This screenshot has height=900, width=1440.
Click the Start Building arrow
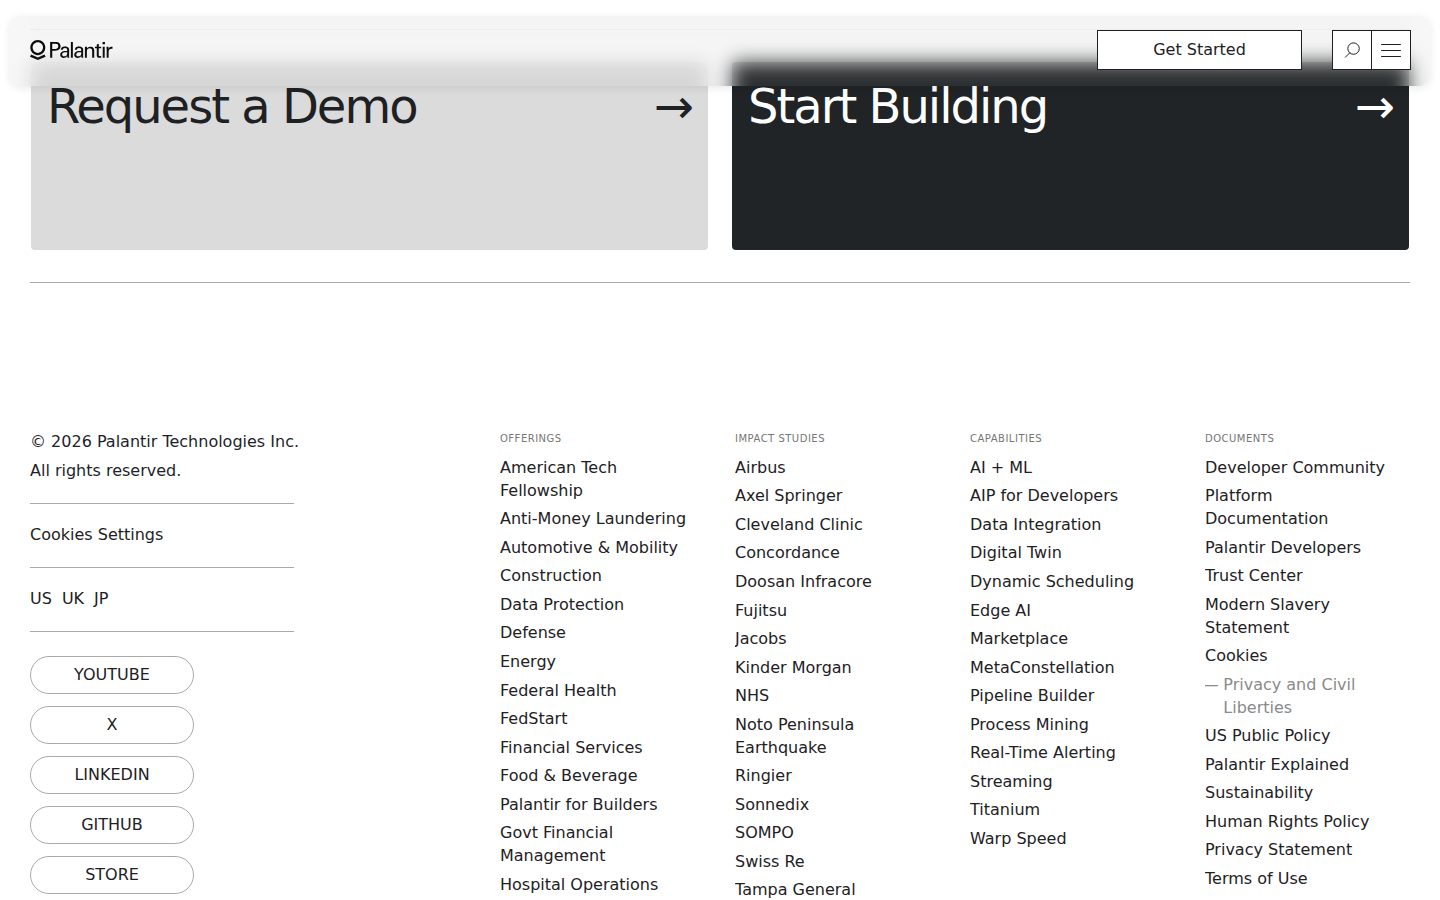click(x=1375, y=108)
